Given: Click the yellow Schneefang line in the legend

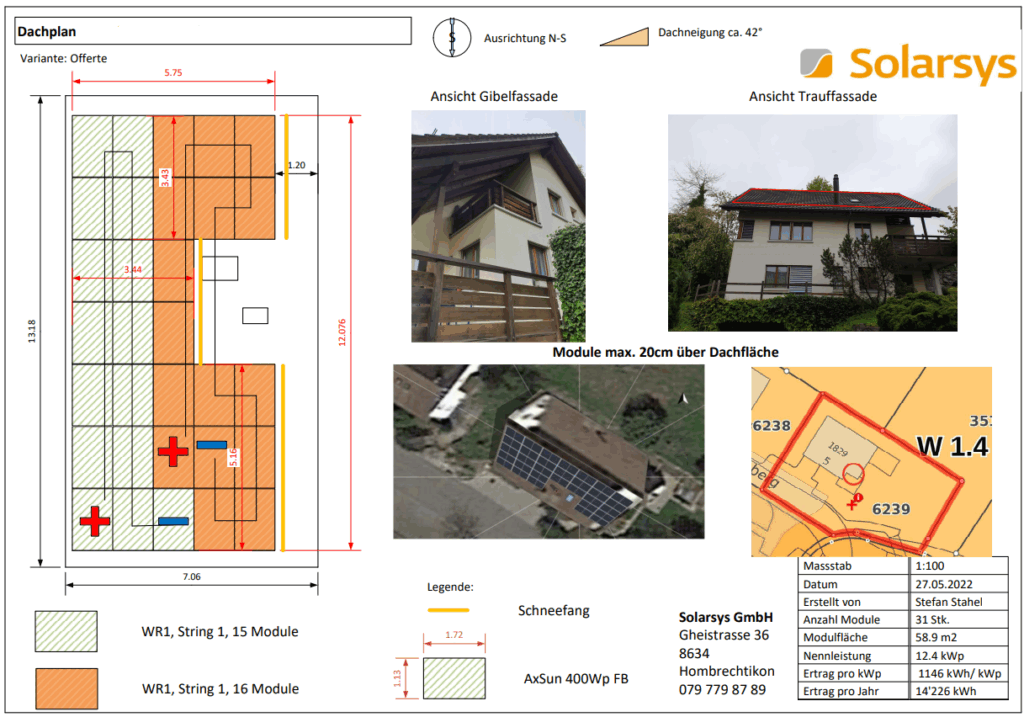Looking at the screenshot, I should point(449,611).
